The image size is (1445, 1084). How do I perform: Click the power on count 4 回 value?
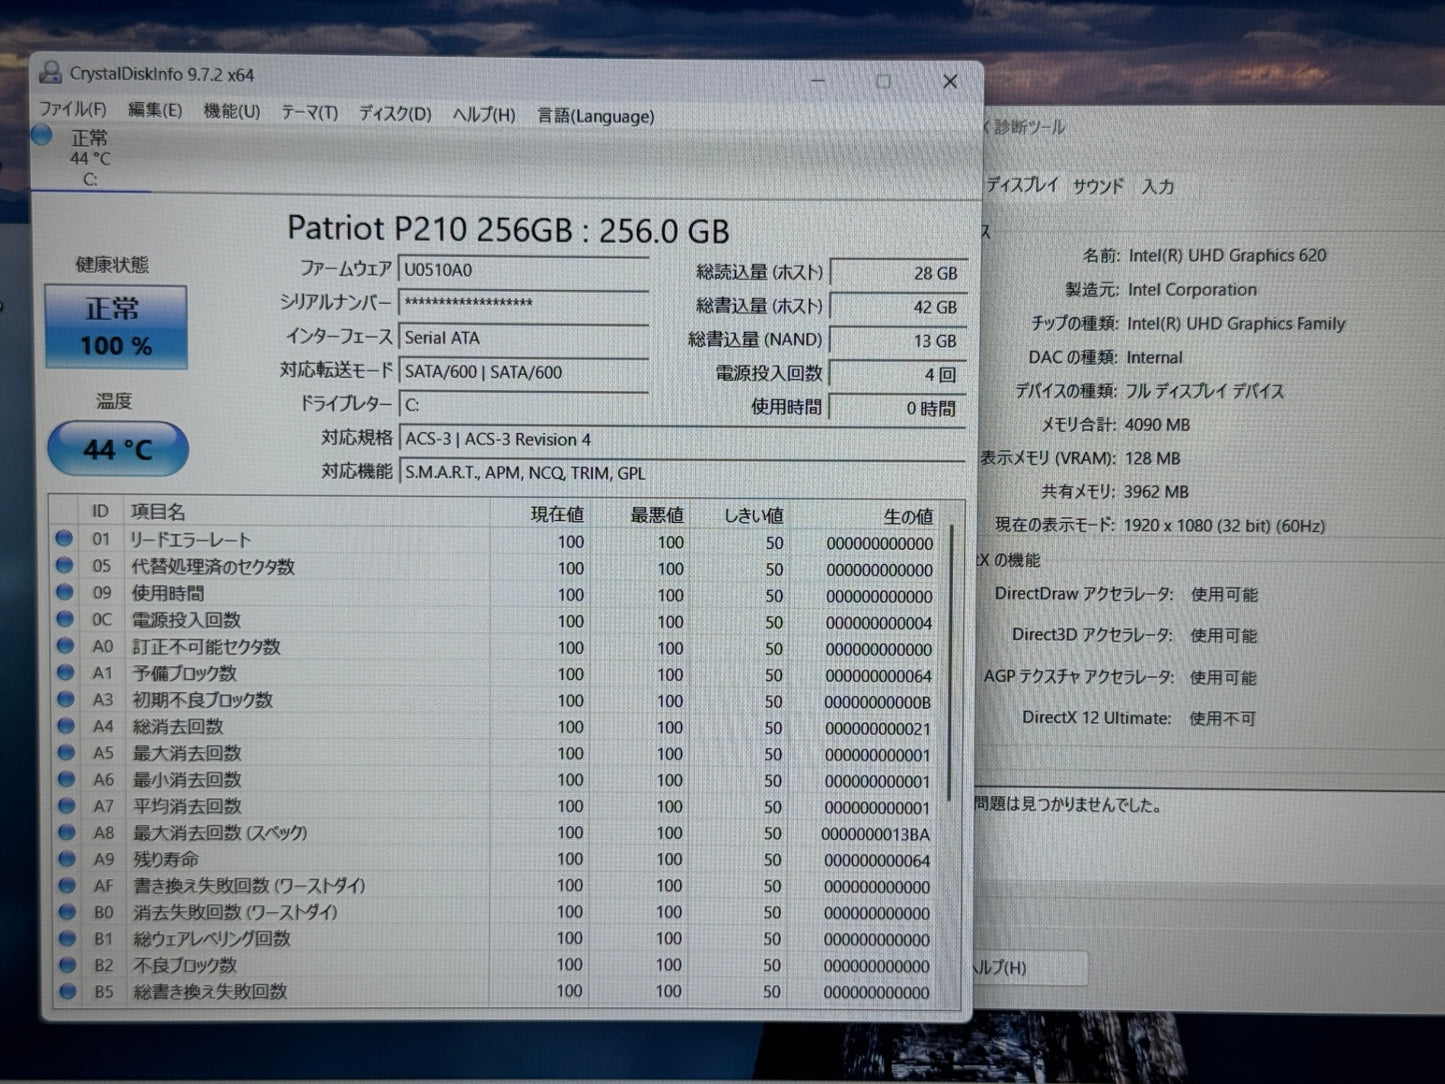[x=898, y=375]
